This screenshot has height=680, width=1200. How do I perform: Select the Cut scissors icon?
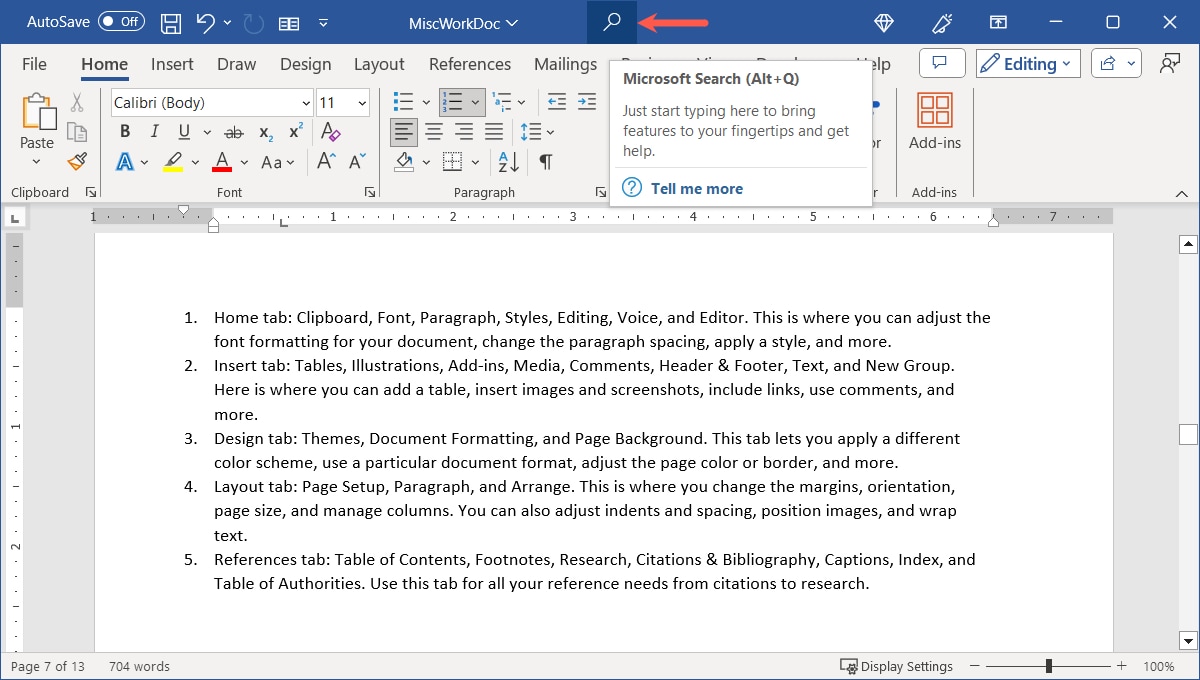78,102
